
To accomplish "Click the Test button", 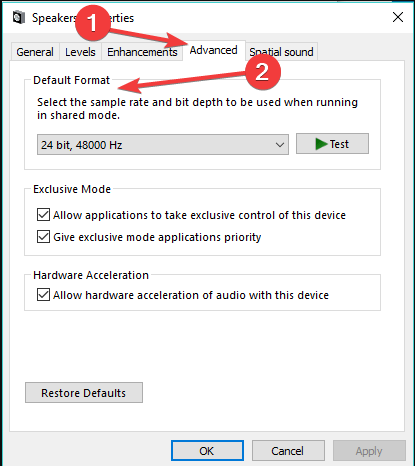I will click(x=332, y=144).
